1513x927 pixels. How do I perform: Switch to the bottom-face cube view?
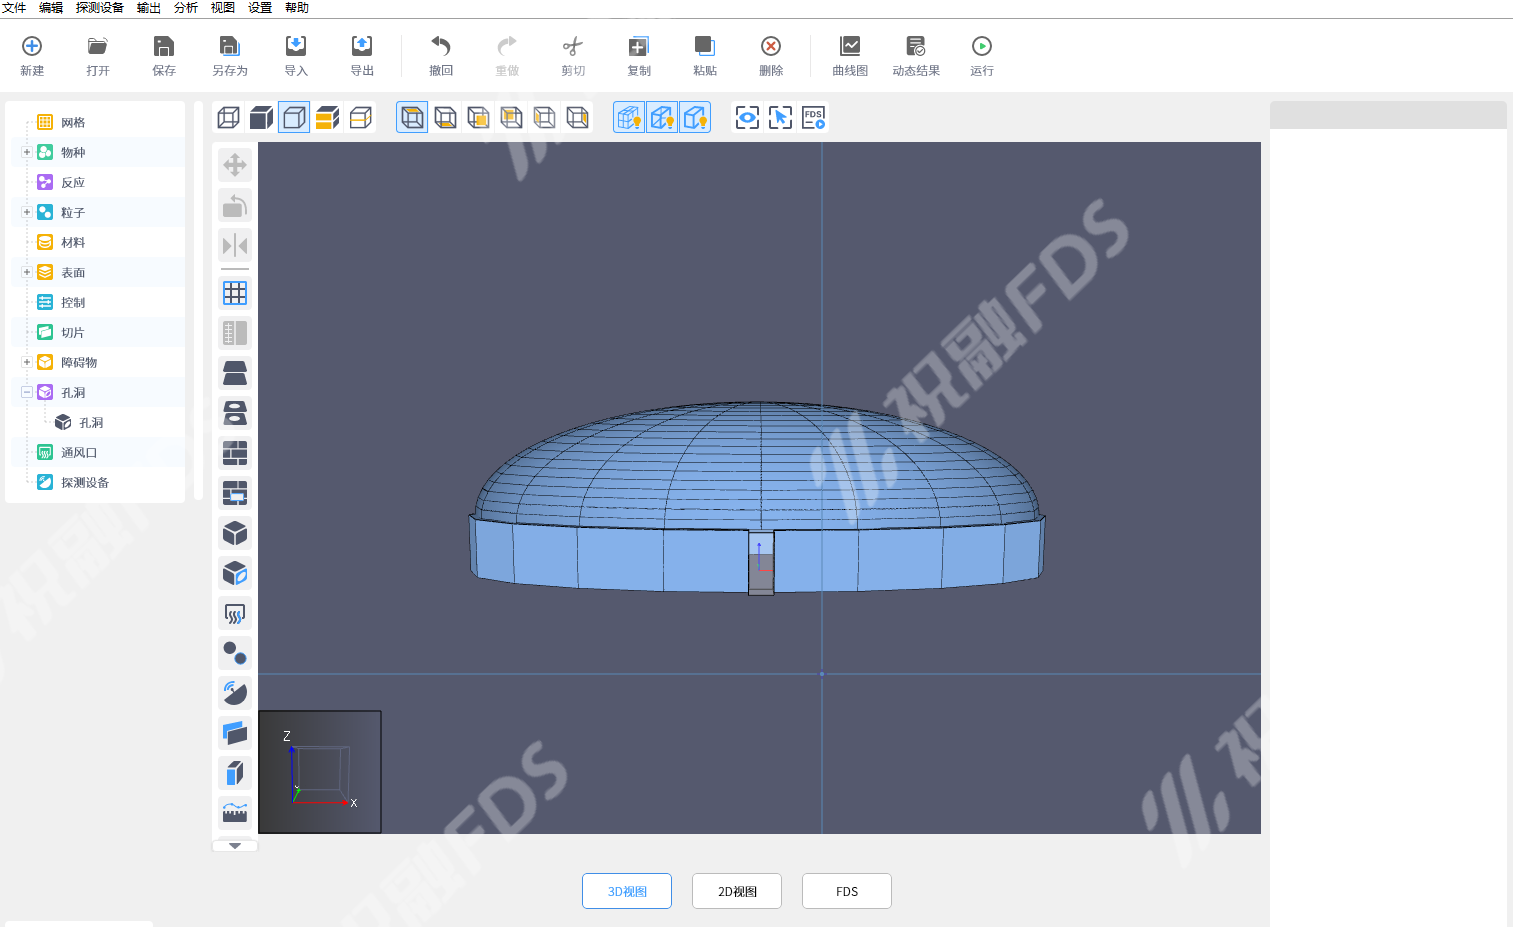(x=445, y=118)
